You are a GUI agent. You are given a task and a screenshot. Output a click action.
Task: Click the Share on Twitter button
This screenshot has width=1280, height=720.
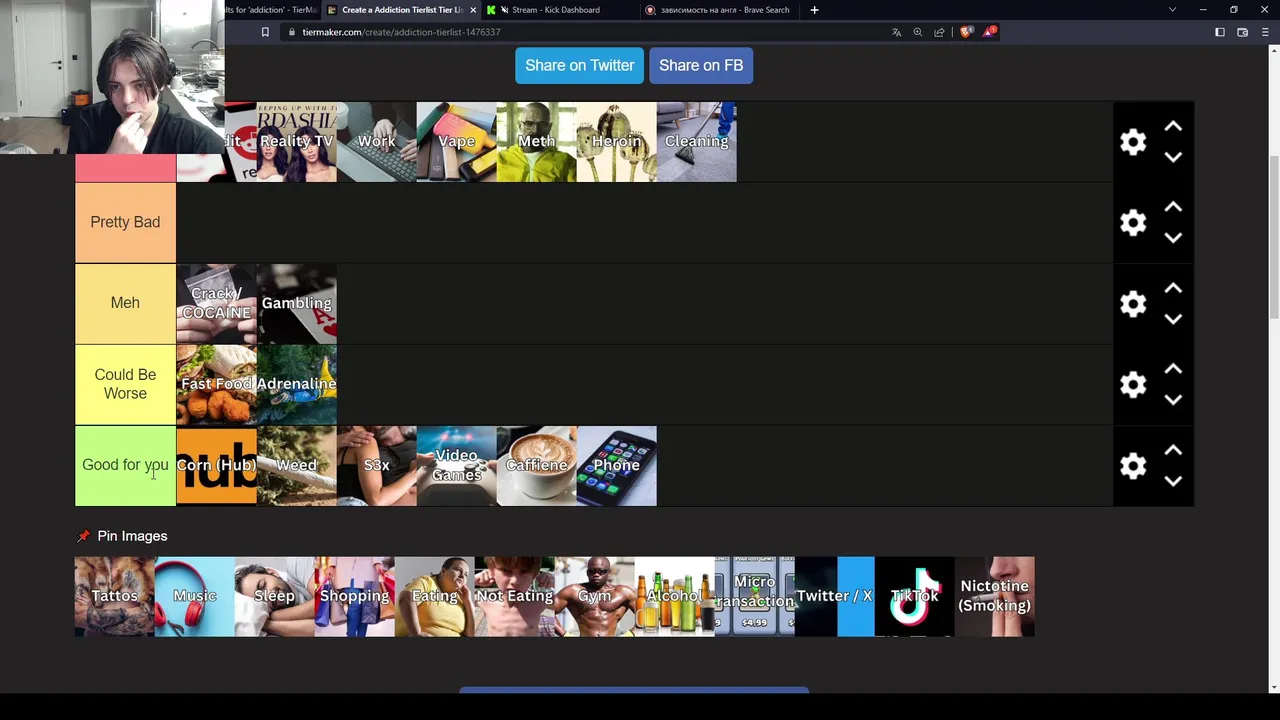pos(579,65)
